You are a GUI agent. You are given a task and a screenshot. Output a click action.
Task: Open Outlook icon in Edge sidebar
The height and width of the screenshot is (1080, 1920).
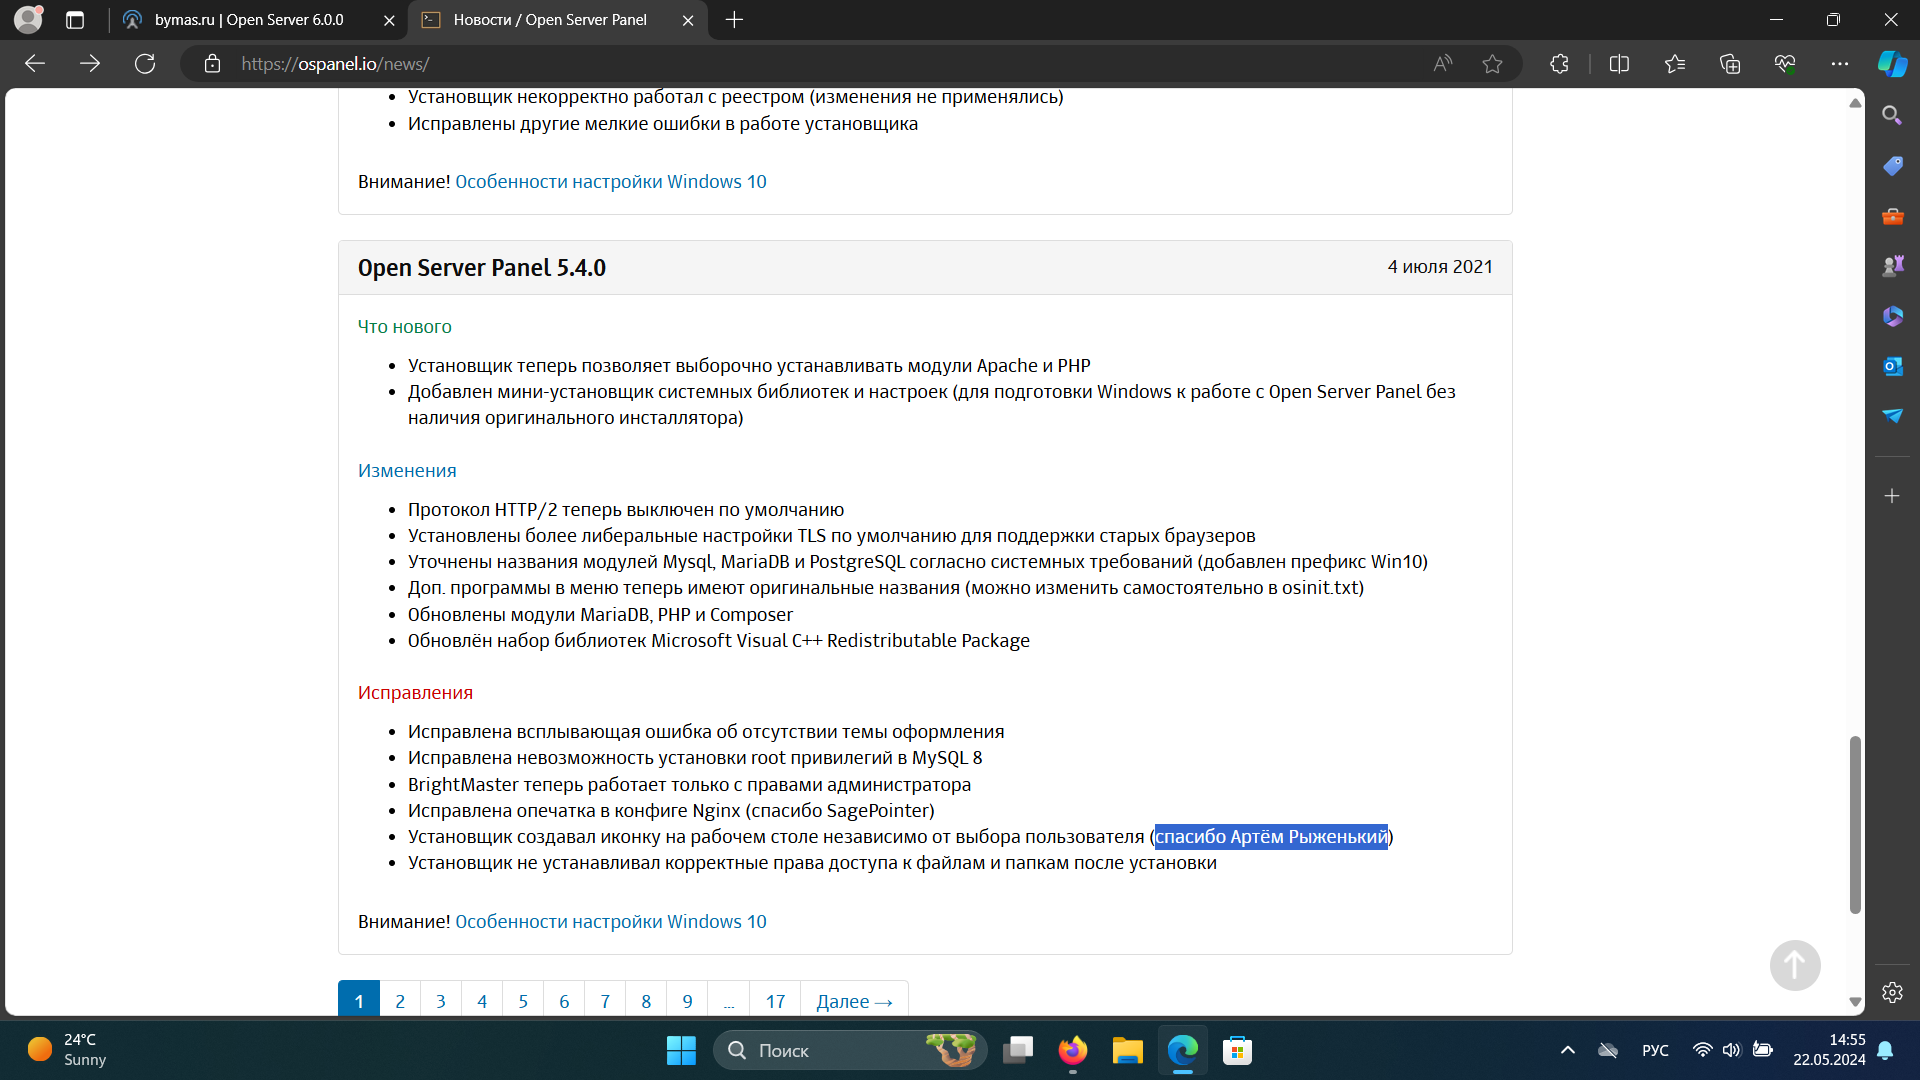click(1892, 366)
